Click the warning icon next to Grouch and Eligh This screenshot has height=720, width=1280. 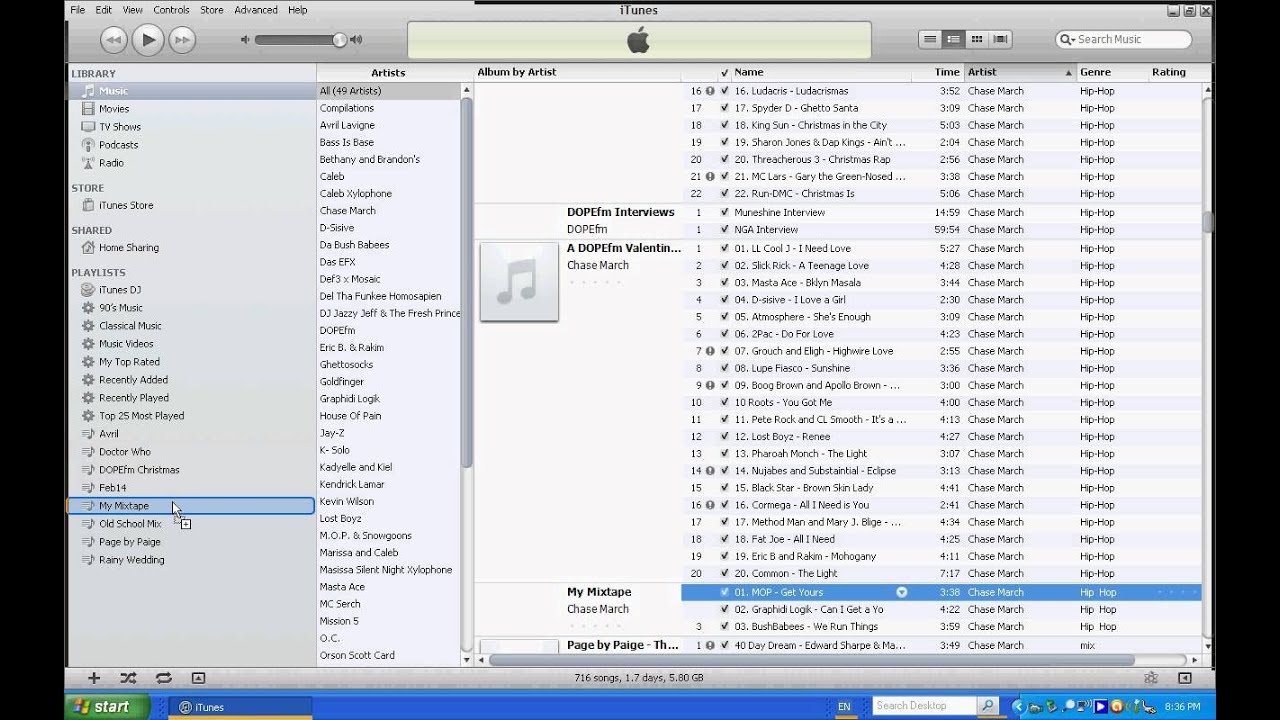710,351
